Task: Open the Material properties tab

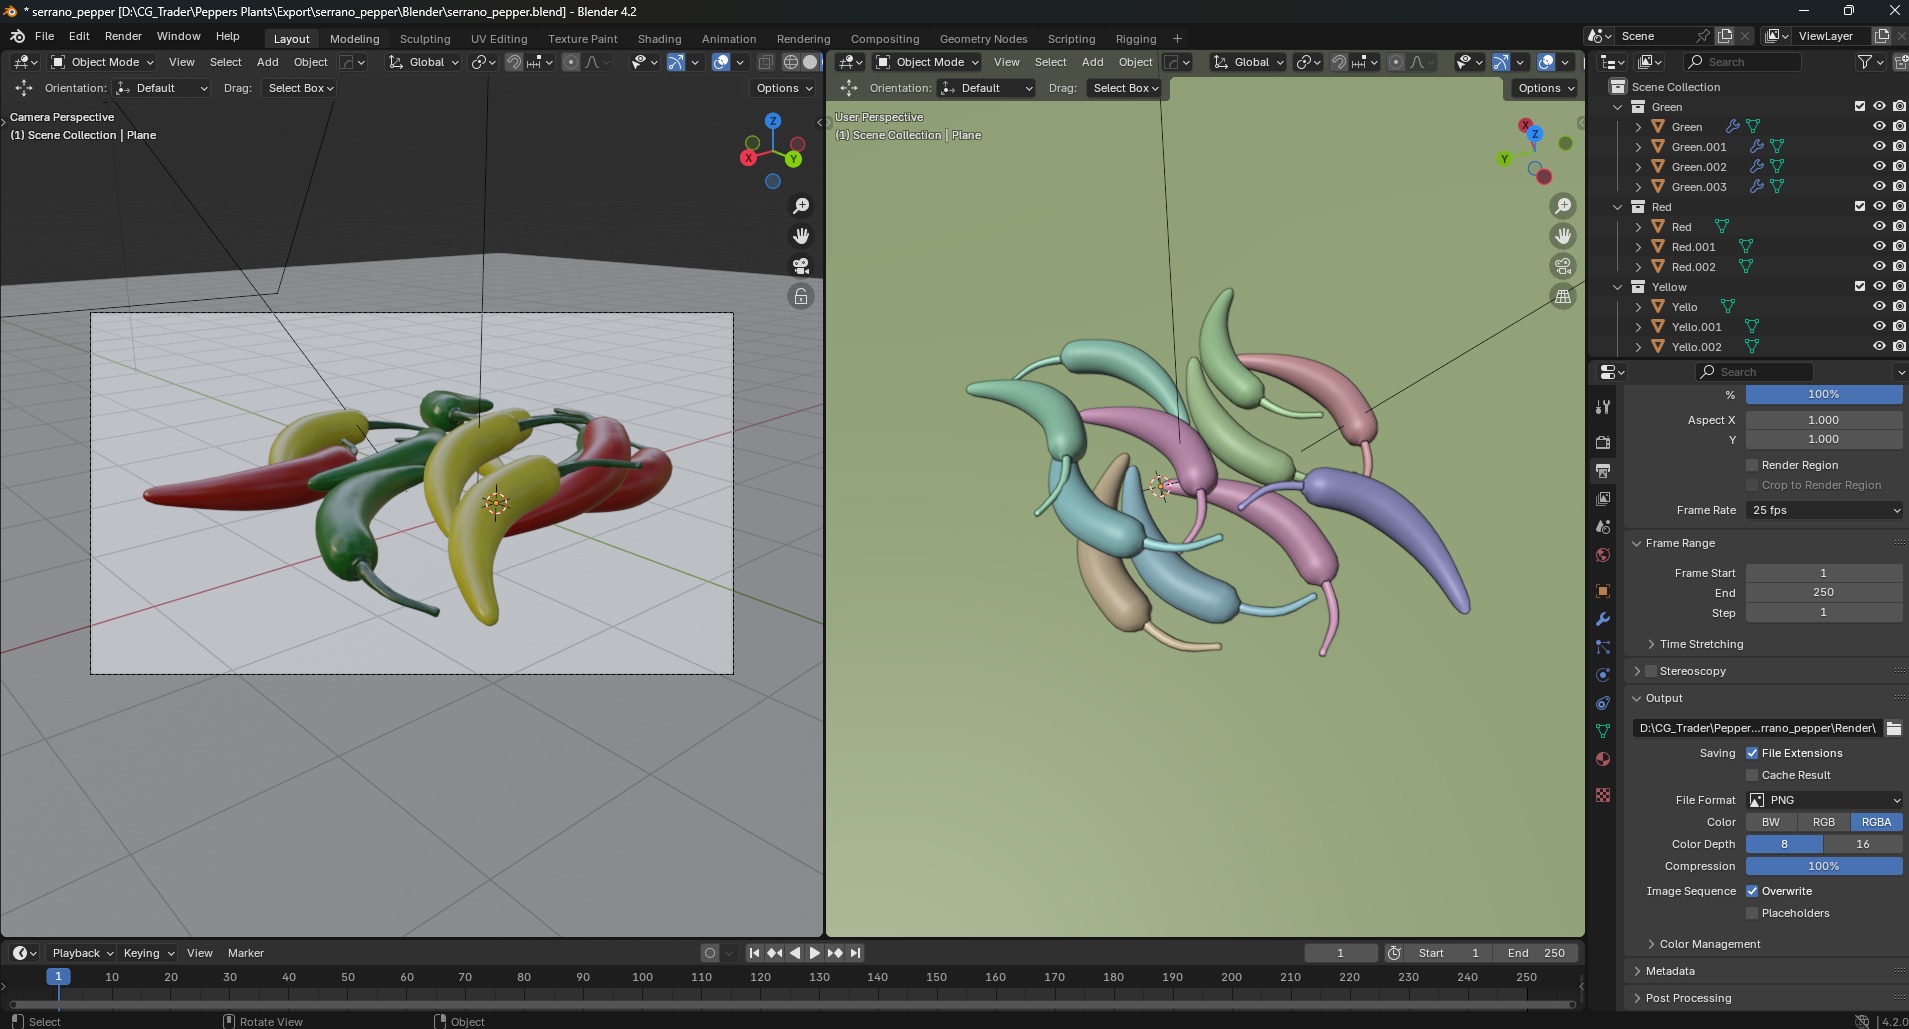Action: 1603,759
